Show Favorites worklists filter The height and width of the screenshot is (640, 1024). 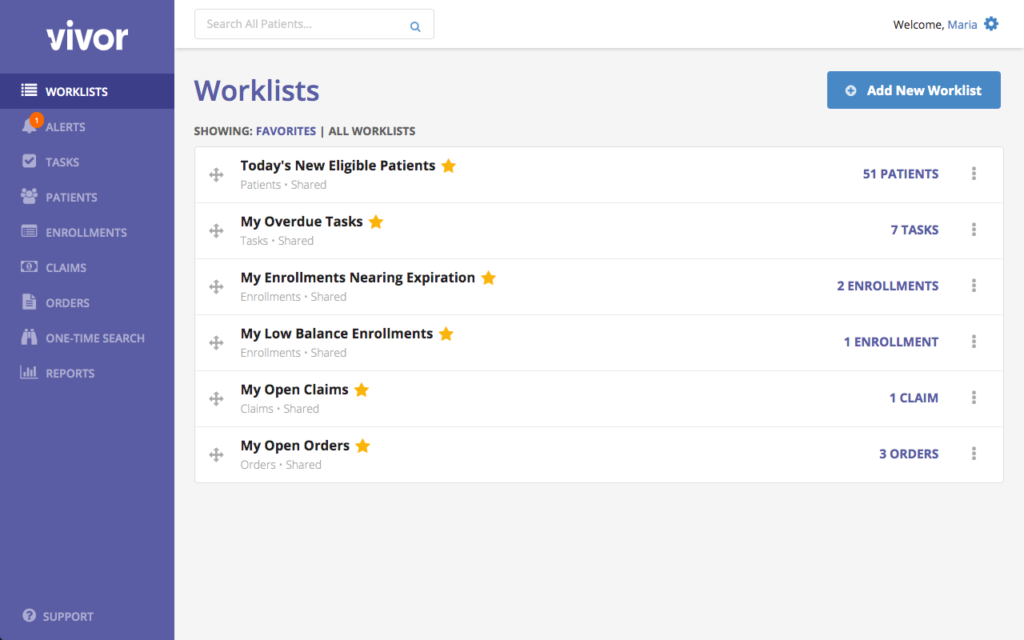[x=285, y=131]
